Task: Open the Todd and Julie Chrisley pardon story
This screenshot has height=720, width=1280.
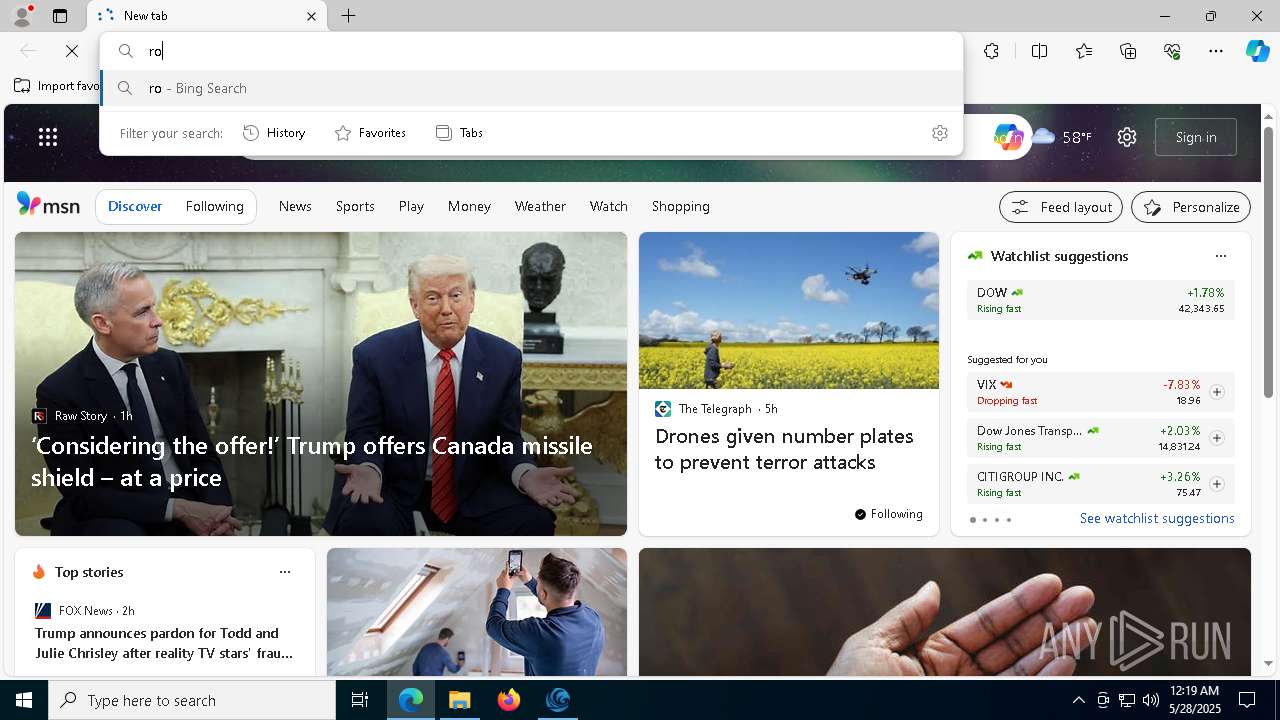Action: pos(164,643)
